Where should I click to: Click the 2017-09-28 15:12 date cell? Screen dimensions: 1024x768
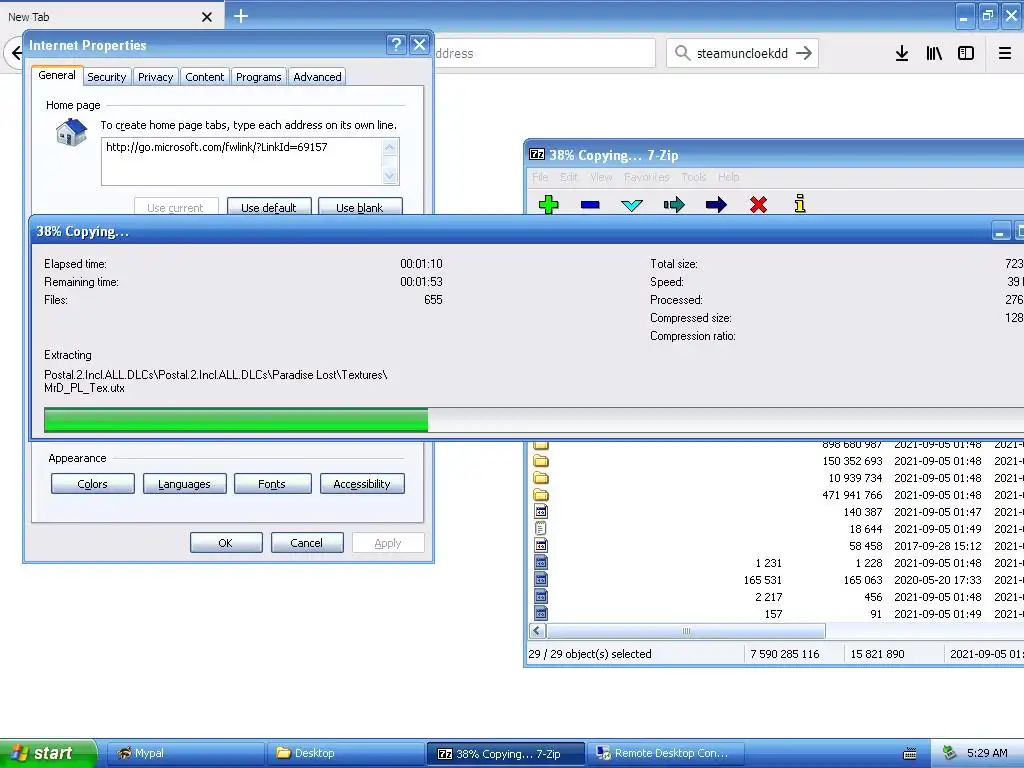[x=937, y=546]
